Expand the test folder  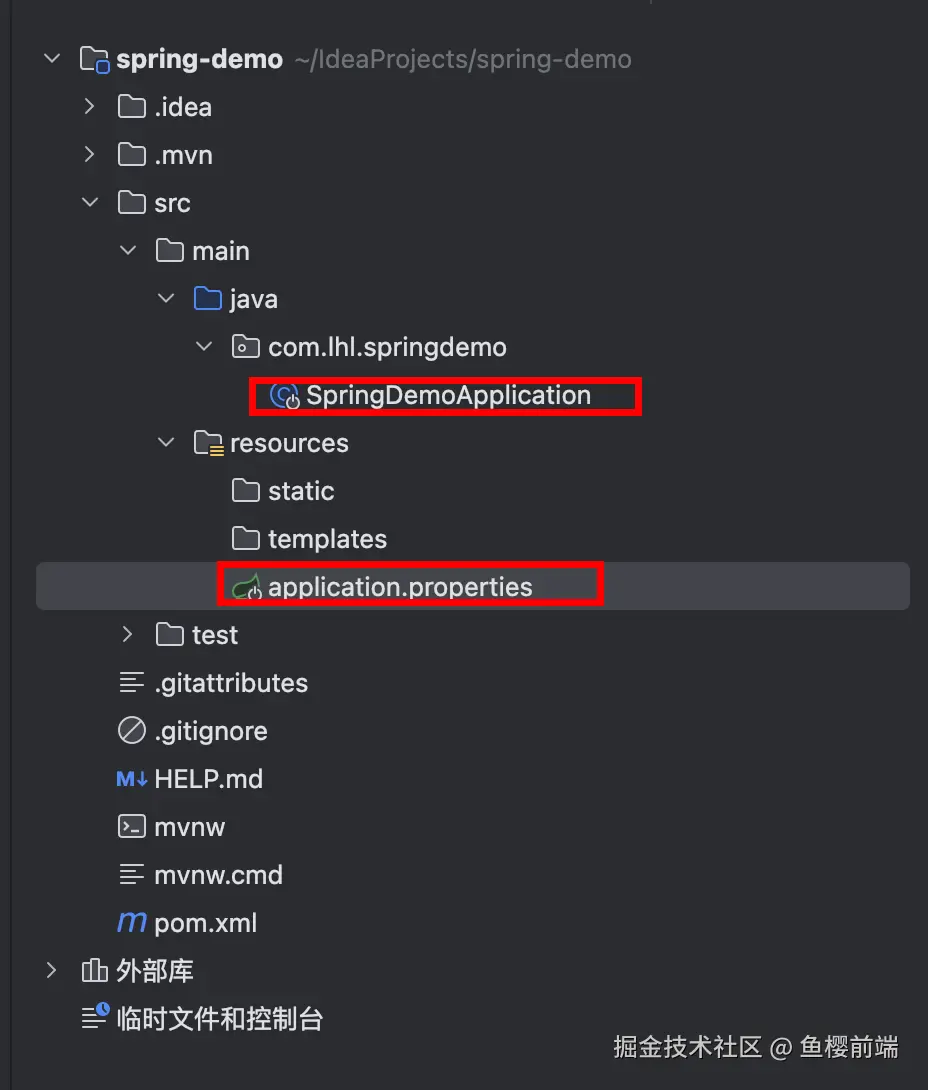(128, 634)
